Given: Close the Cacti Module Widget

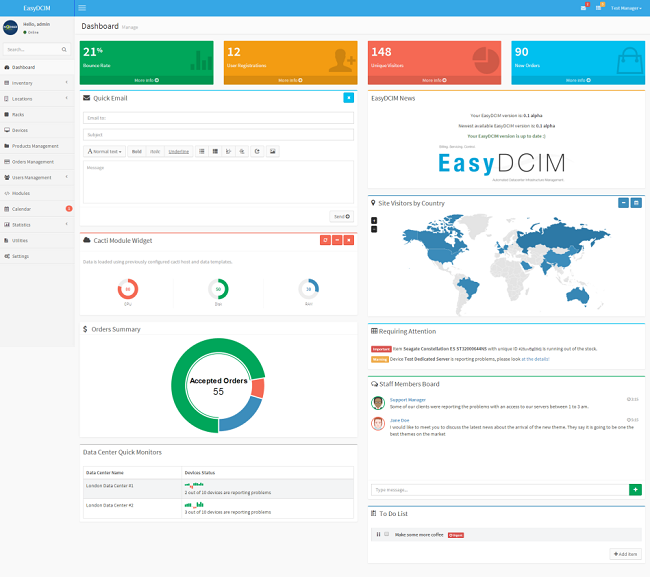Looking at the screenshot, I should click(349, 240).
